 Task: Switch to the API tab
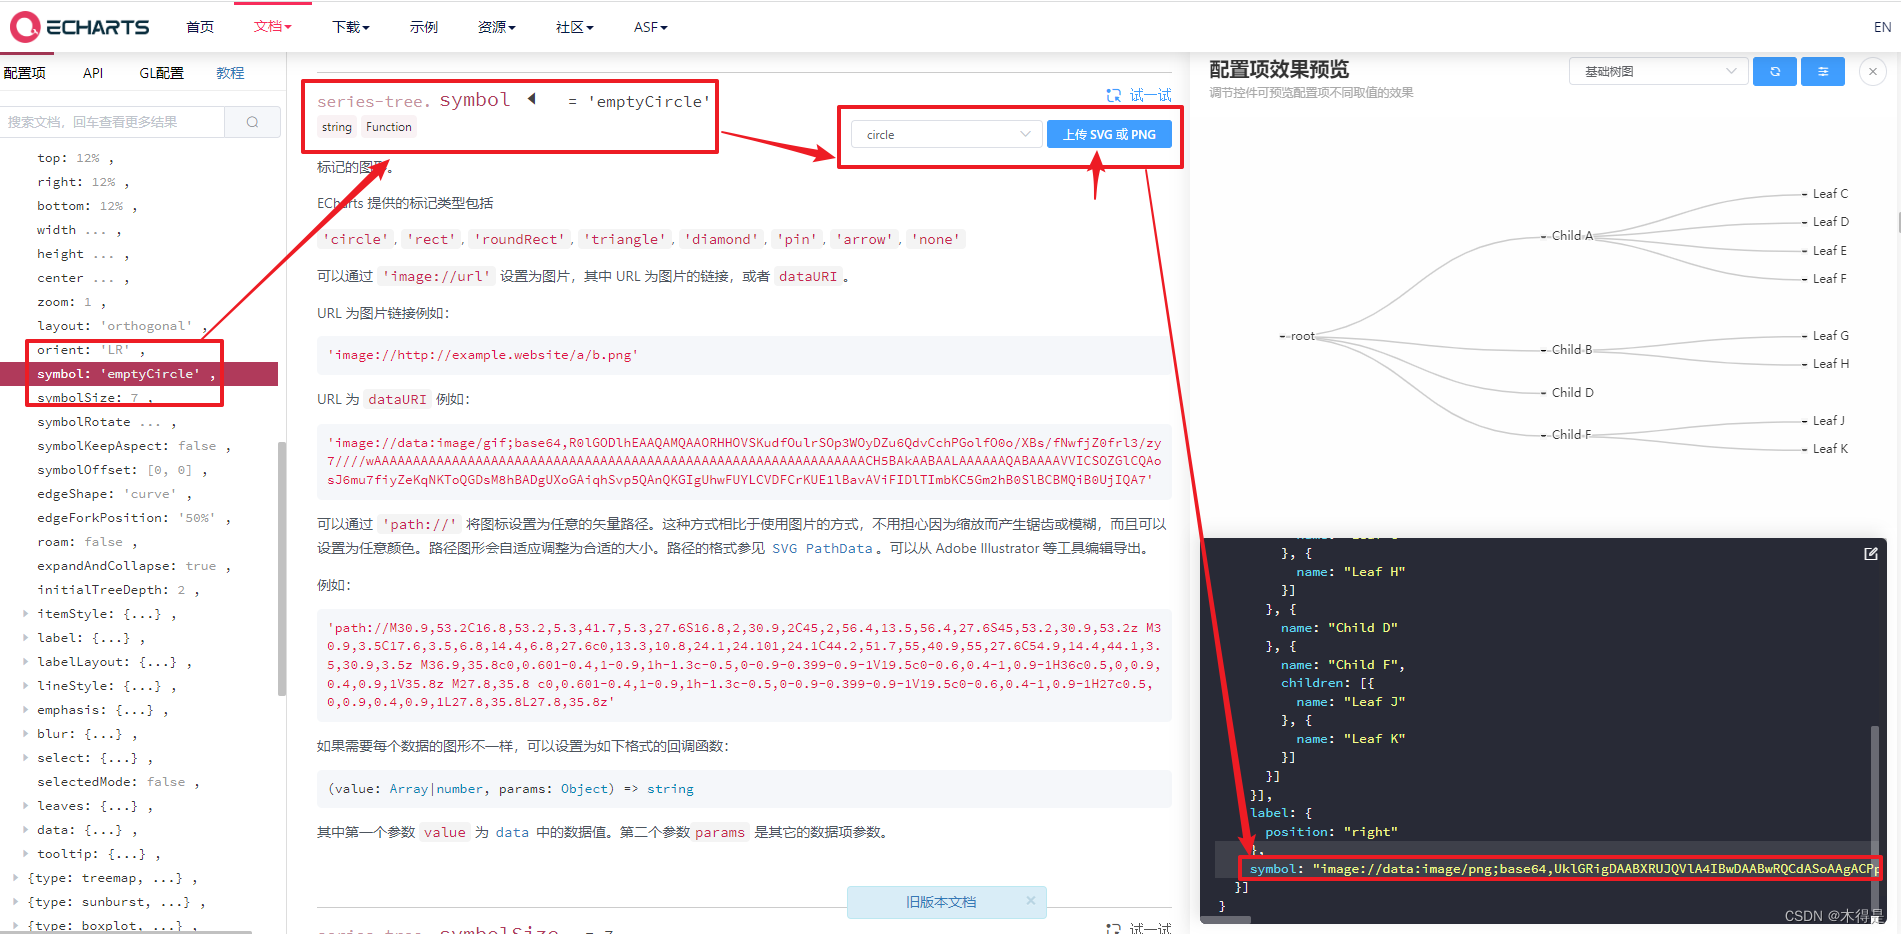pos(93,73)
